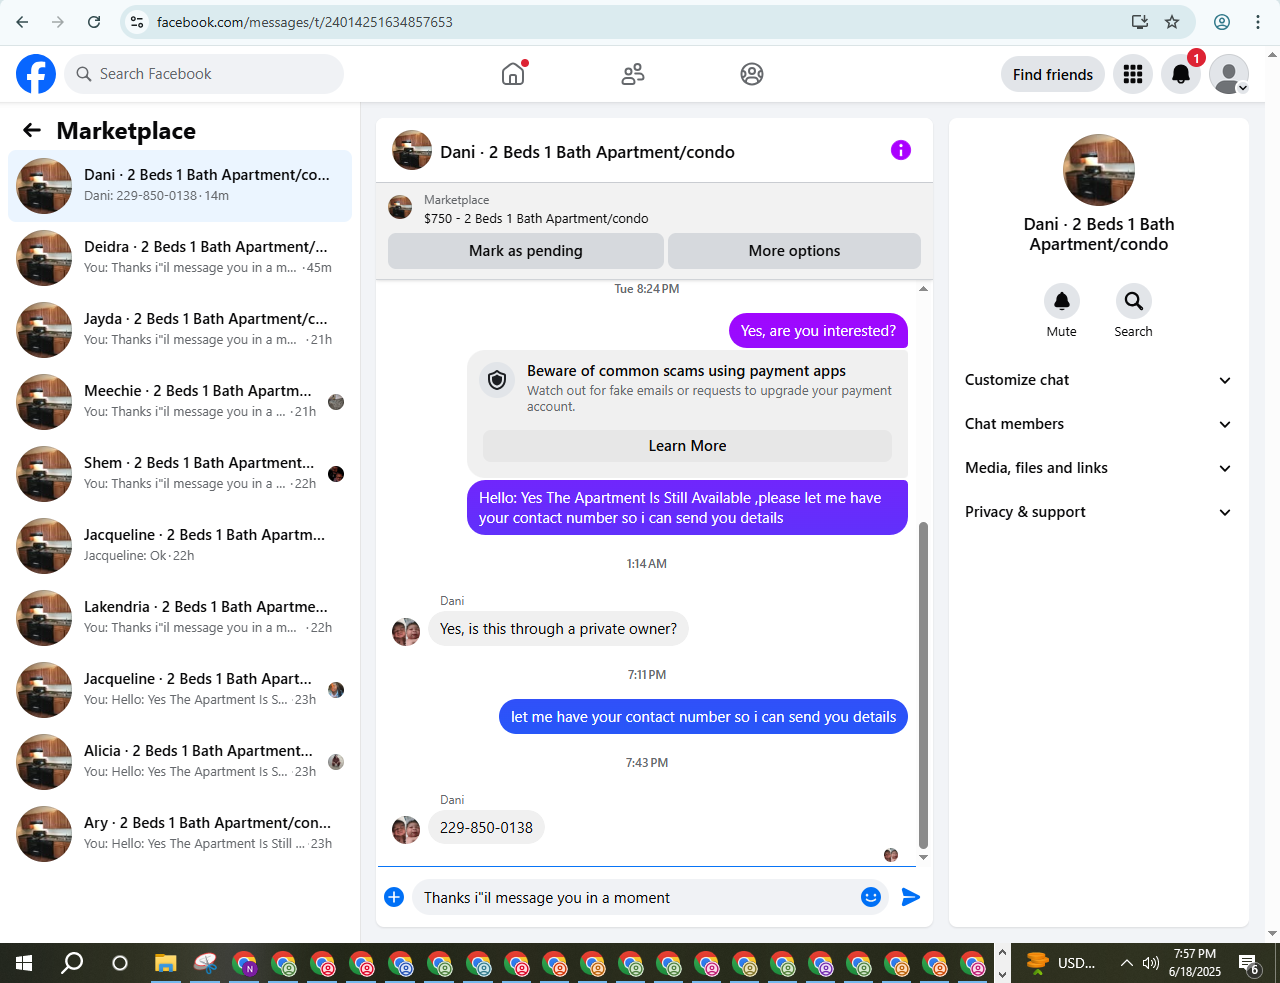Bookmark this page with the star icon
Screen dimensions: 1280x983
1172,22
